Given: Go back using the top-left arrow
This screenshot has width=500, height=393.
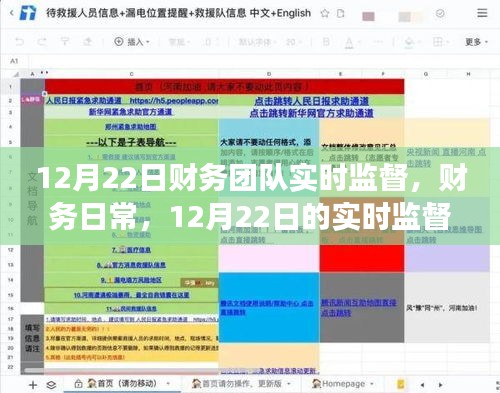Looking at the screenshot, I should point(12,13).
